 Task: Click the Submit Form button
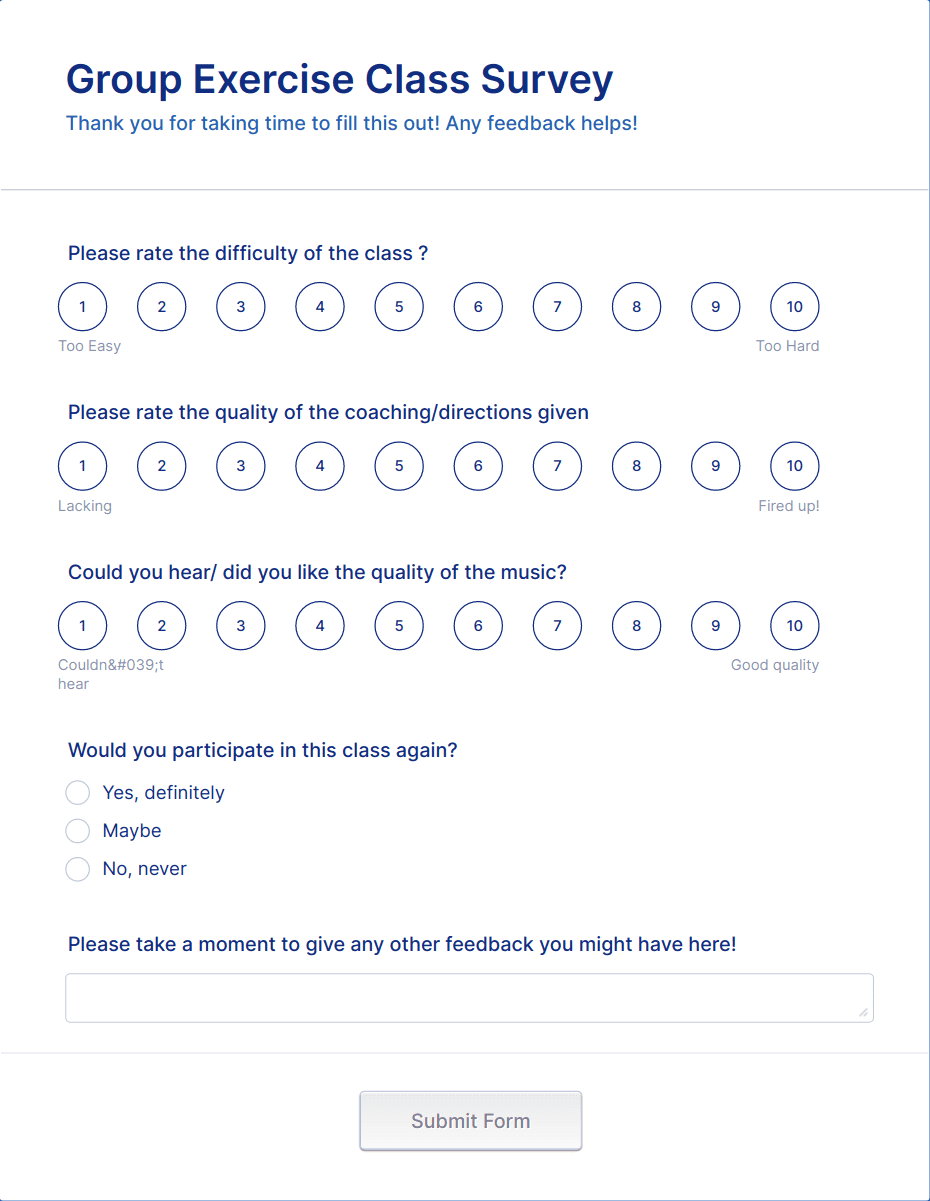(x=470, y=1120)
